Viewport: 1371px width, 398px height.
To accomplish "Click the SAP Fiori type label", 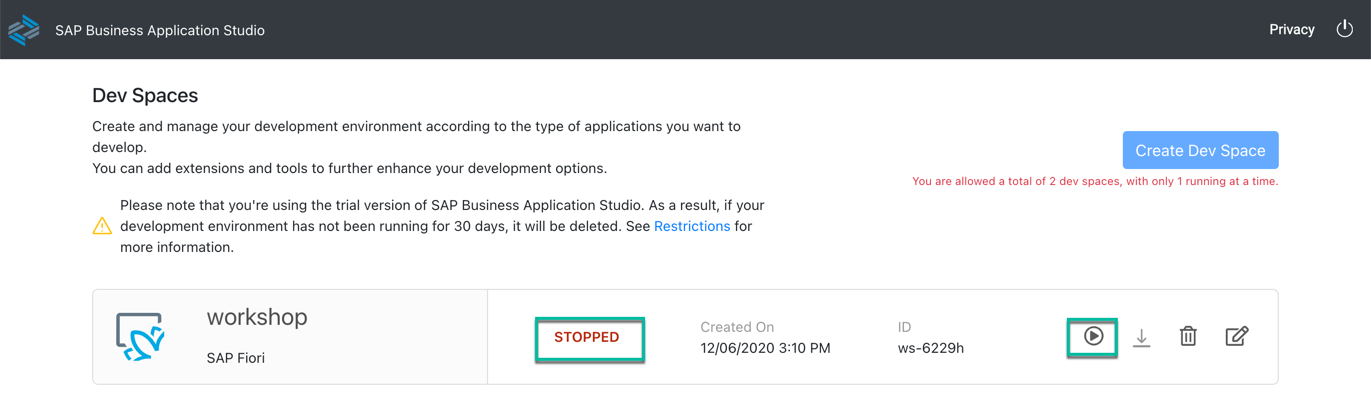I will pos(236,358).
